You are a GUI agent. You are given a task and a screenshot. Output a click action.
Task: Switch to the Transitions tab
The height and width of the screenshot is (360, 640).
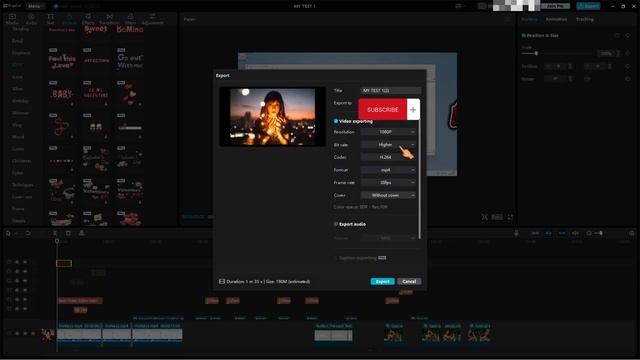pos(109,19)
